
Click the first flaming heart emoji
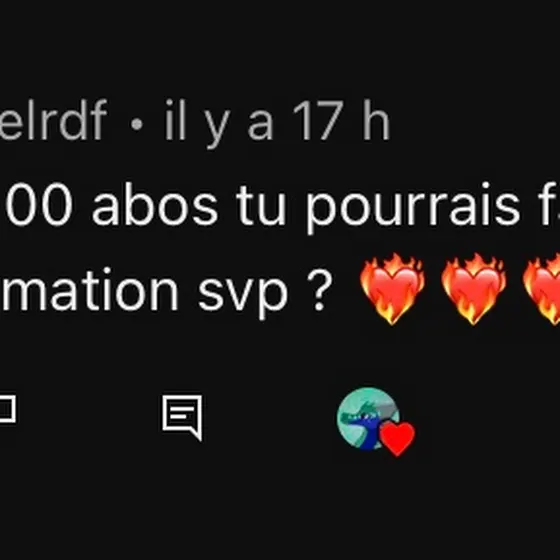[392, 289]
